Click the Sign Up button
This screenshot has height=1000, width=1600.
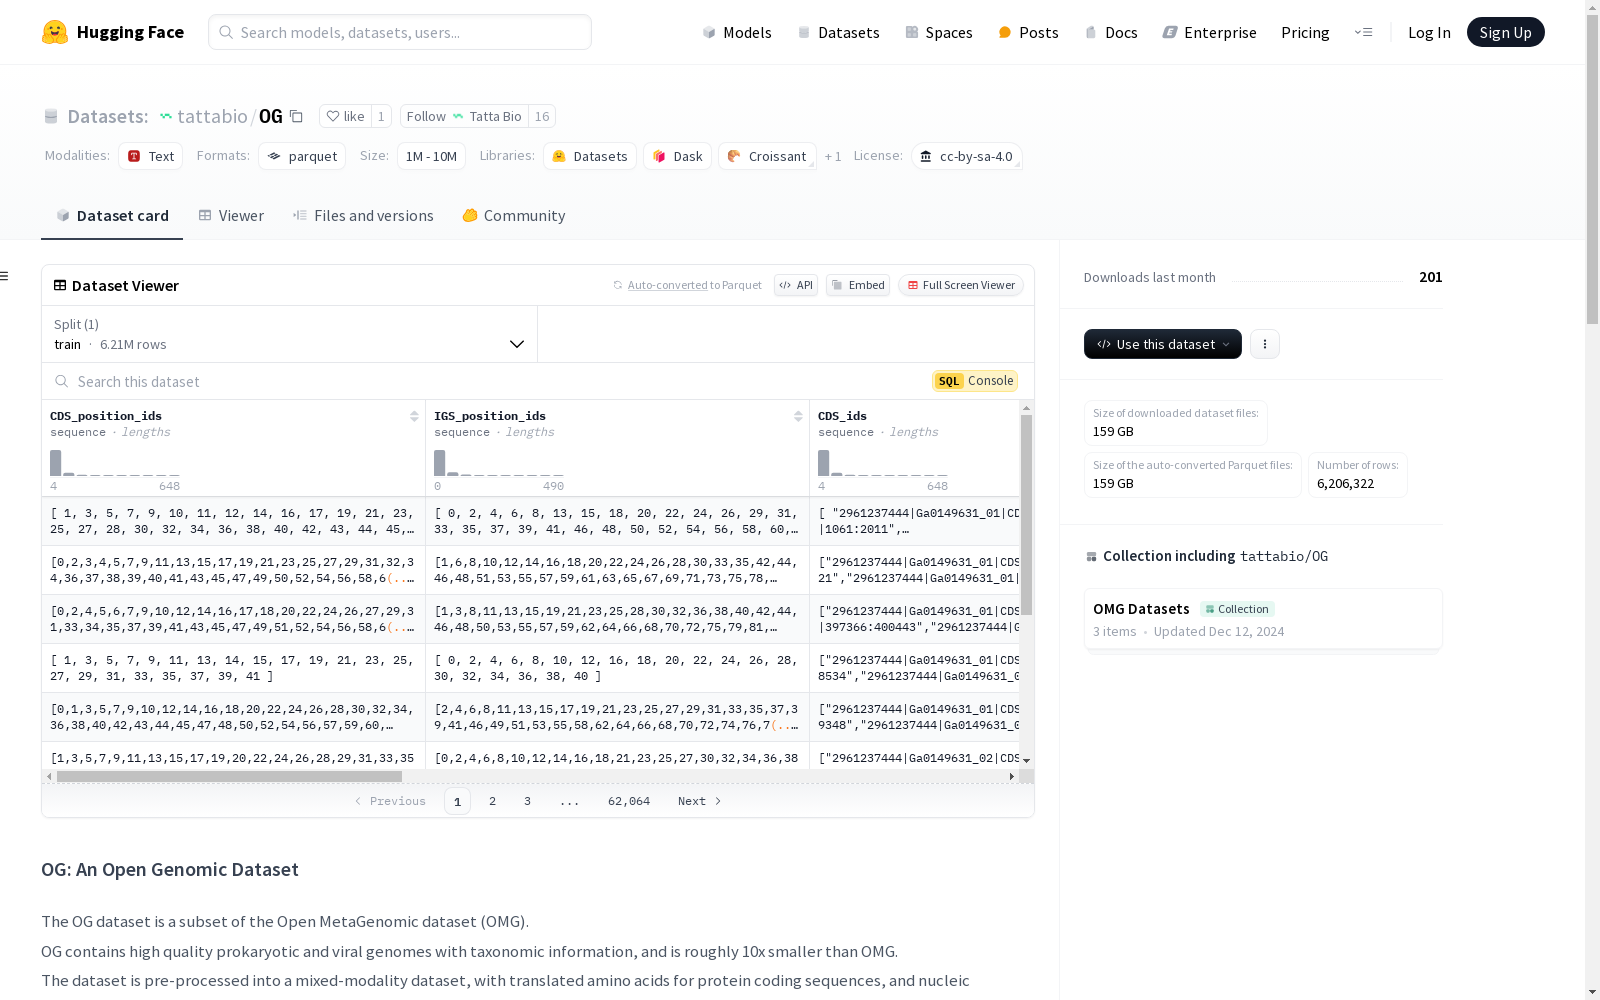click(x=1505, y=32)
